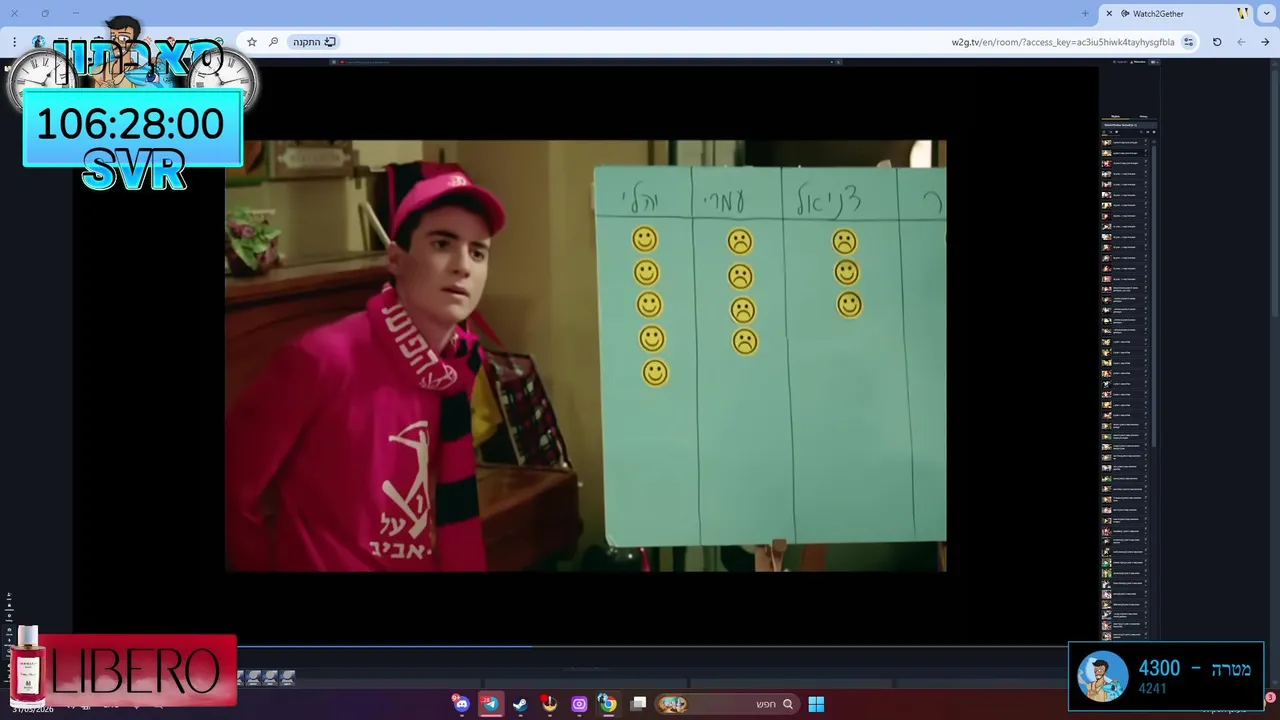Viewport: 1280px width, 720px height.
Task: Click the התקנה install app button
Action: 314,42
